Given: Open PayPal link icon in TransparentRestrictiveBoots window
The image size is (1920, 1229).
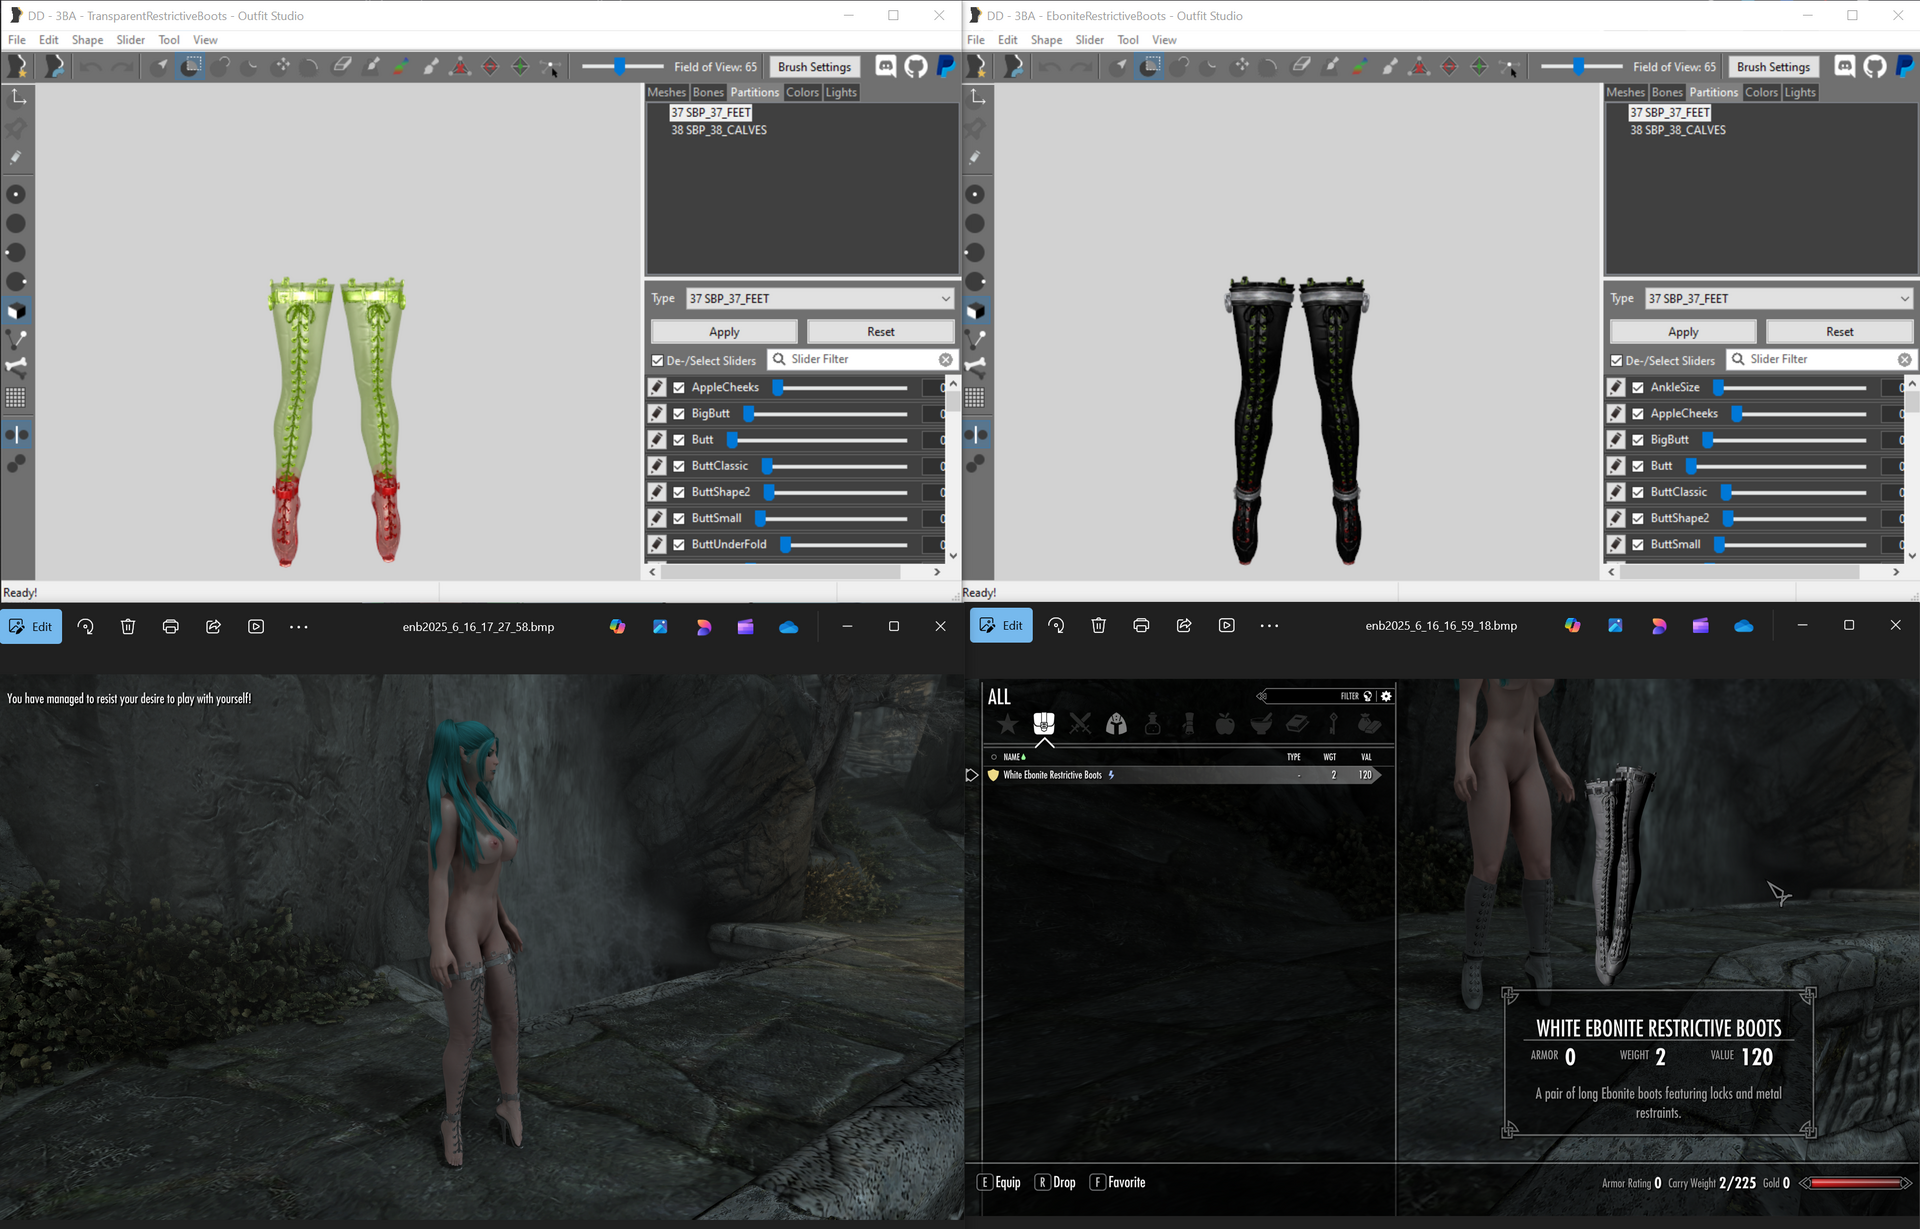Looking at the screenshot, I should [945, 66].
